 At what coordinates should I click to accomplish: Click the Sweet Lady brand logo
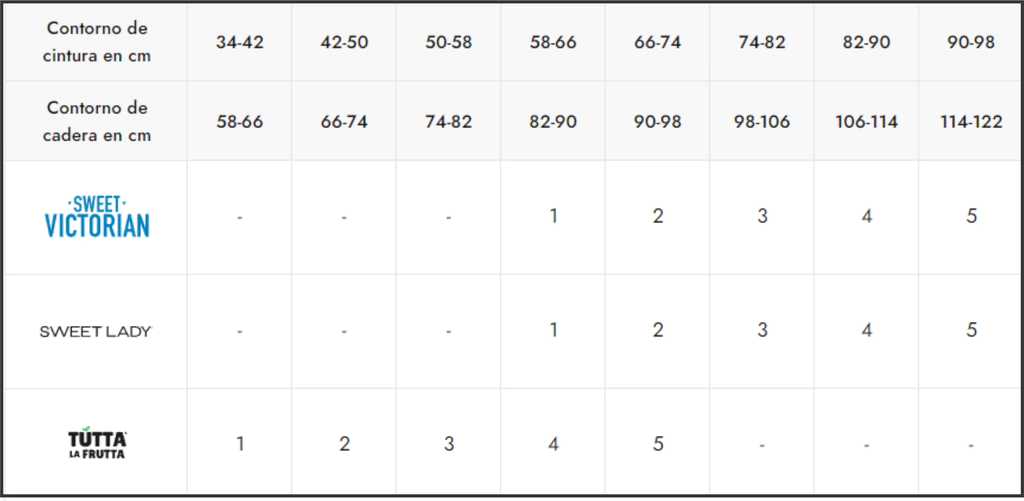[96, 331]
